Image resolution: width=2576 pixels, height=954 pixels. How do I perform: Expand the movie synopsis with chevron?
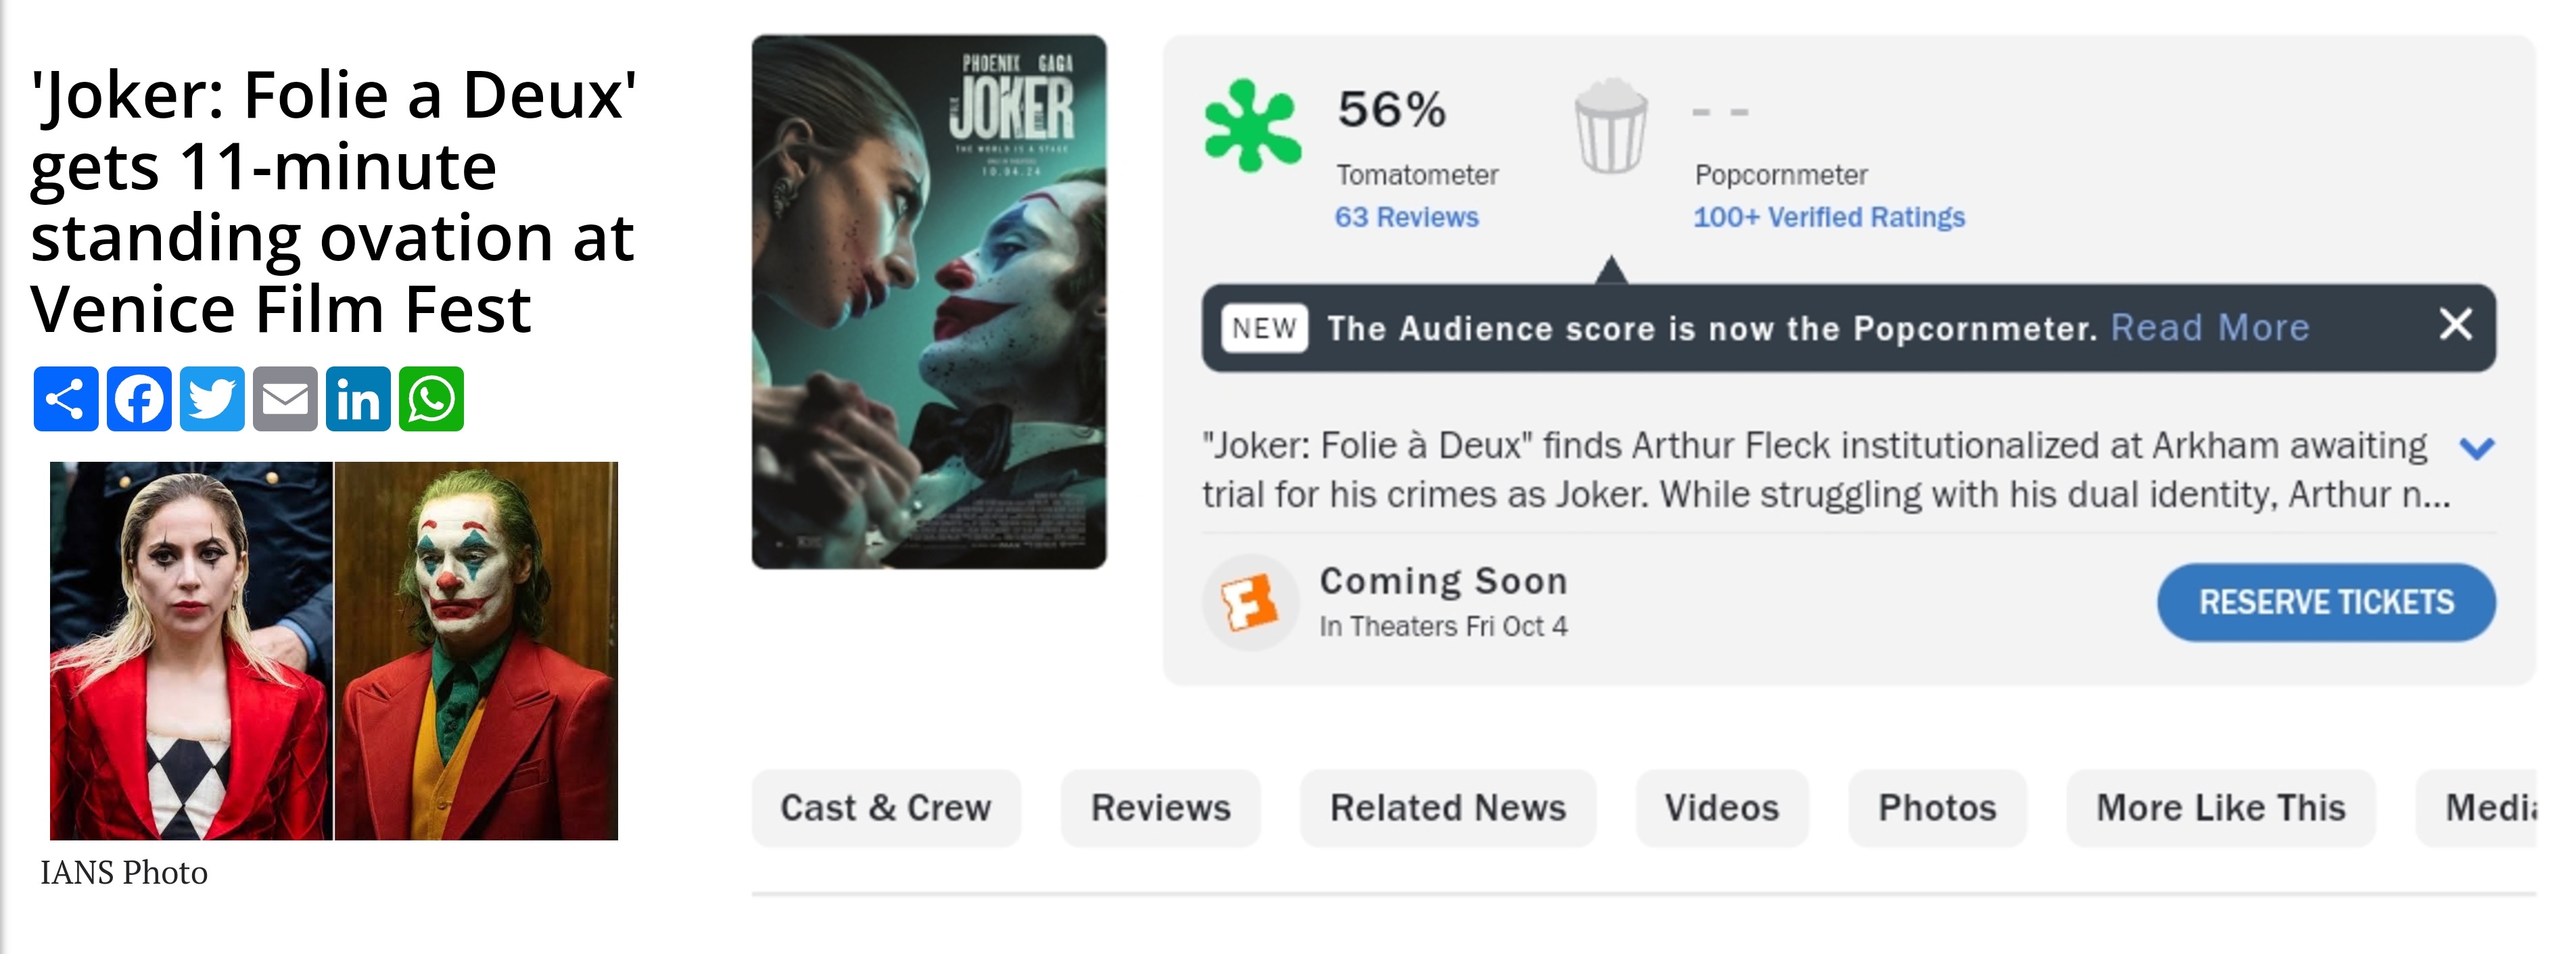2476,448
